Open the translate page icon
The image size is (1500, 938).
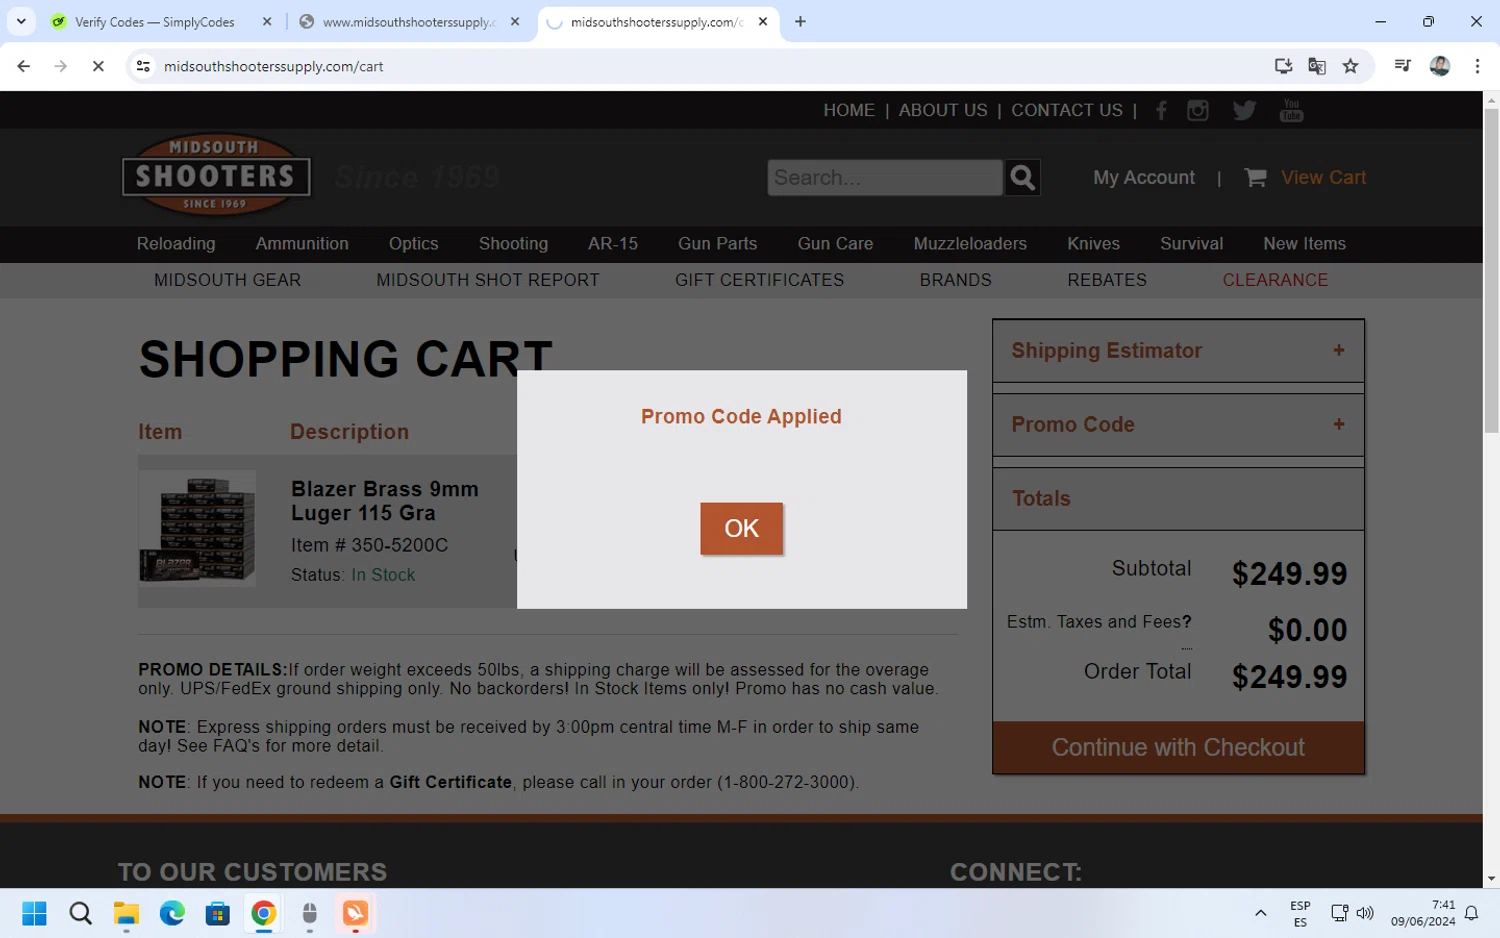(1317, 66)
